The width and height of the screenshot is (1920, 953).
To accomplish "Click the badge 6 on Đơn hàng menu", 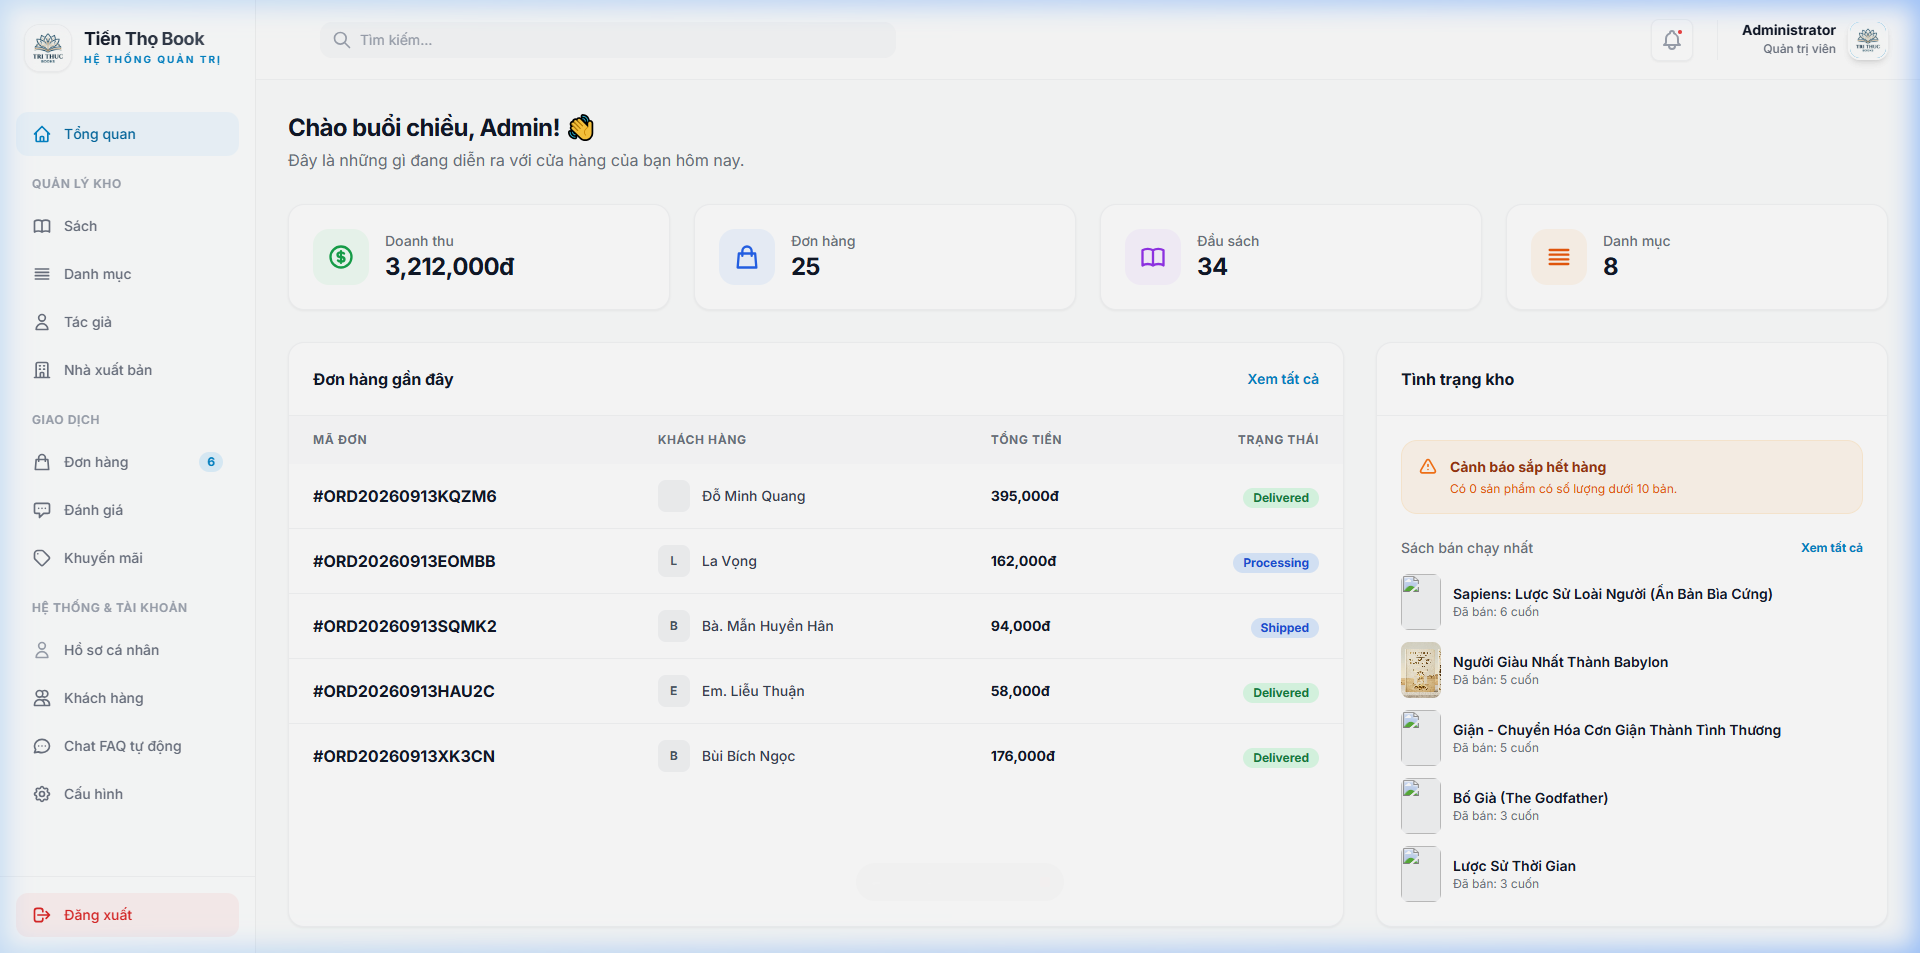I will 211,462.
